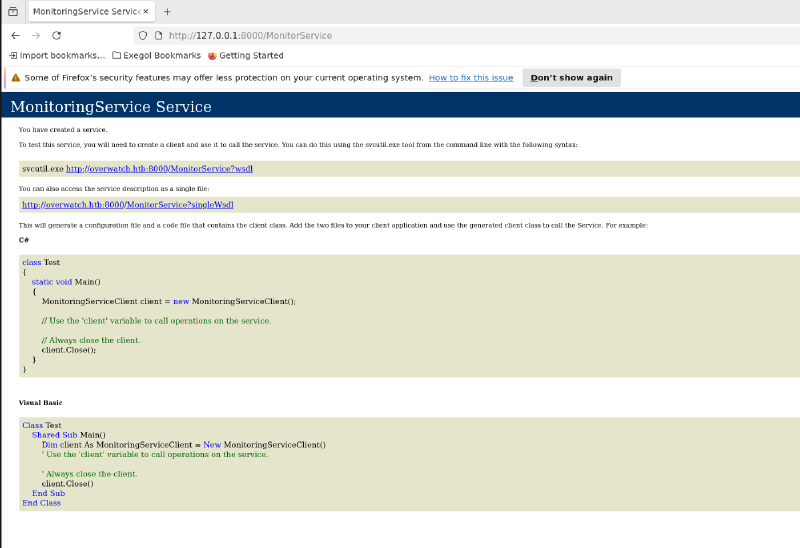Open the Firefox View icon in tab bar
The height and width of the screenshot is (548, 800).
pos(12,11)
